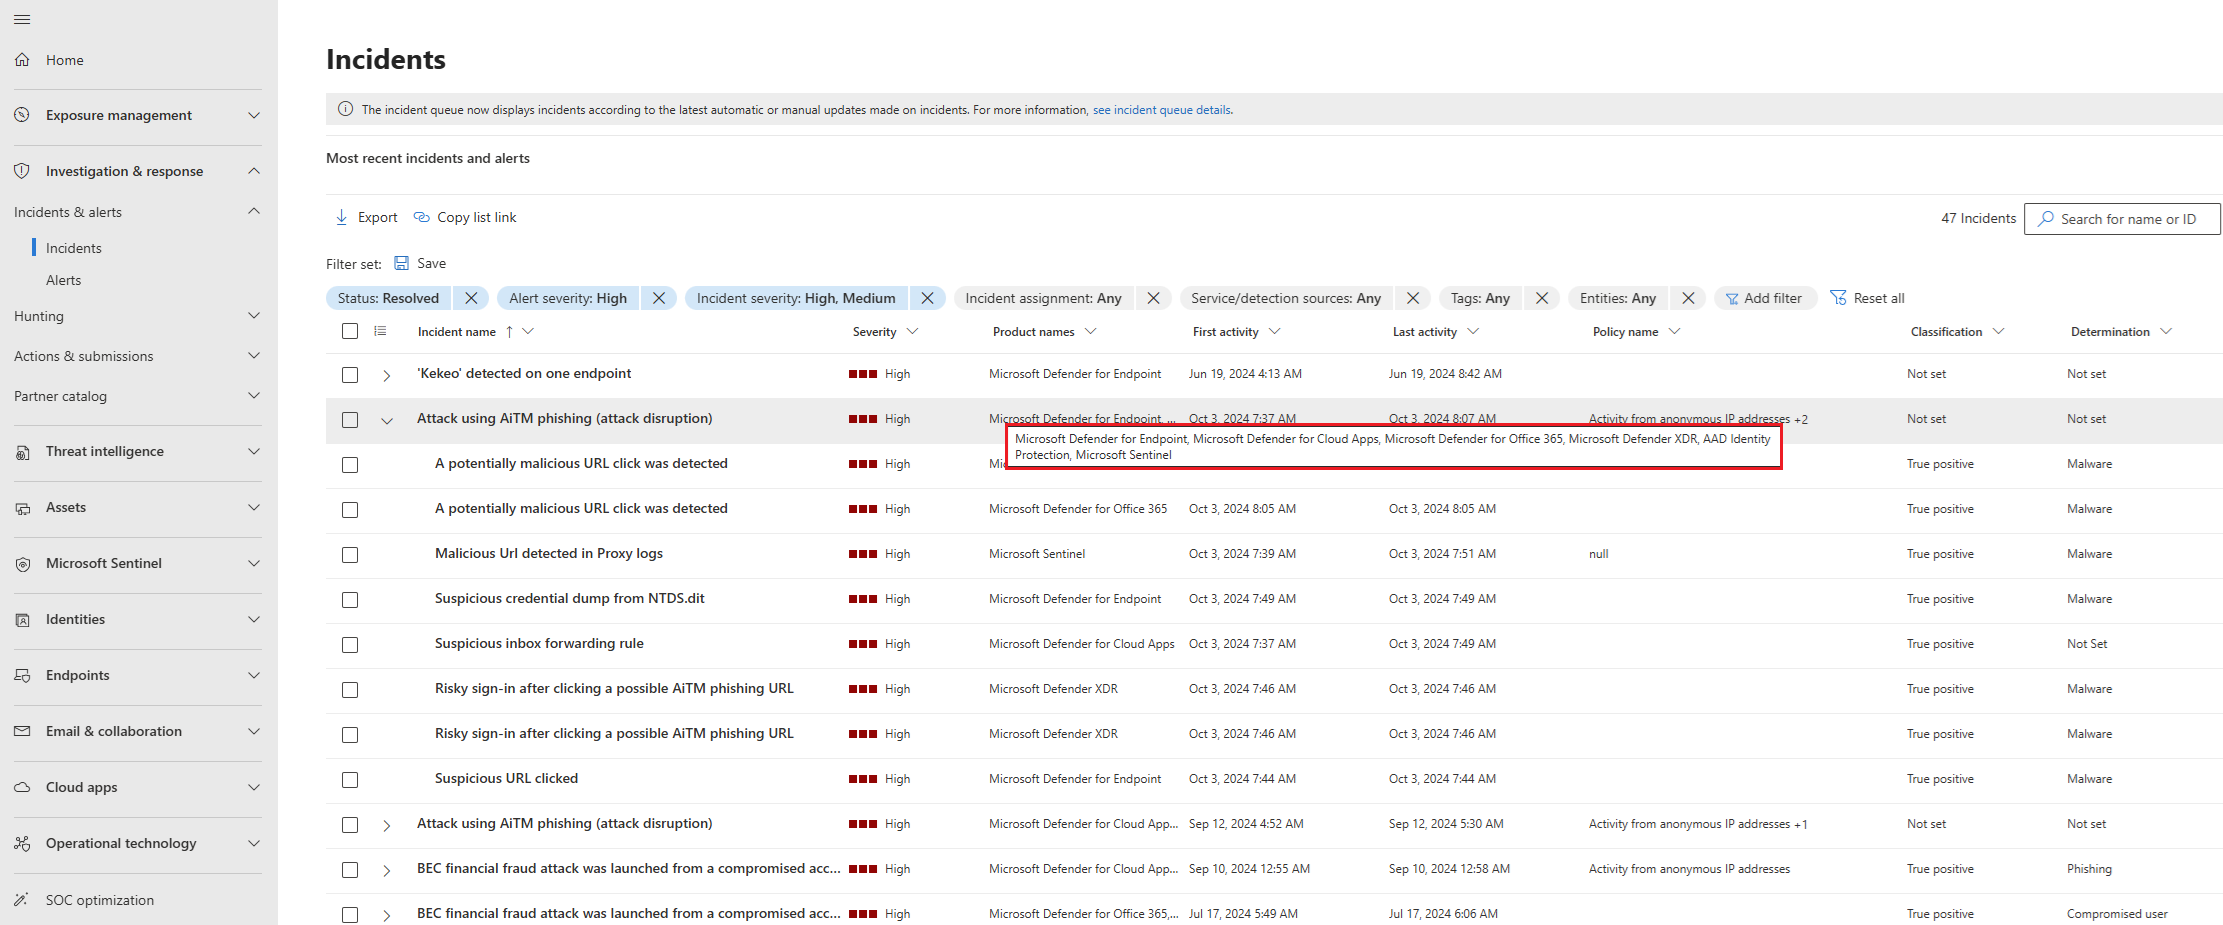Expand the 'Kekeo' detected incident row
This screenshot has height=925, width=2223.
(387, 375)
